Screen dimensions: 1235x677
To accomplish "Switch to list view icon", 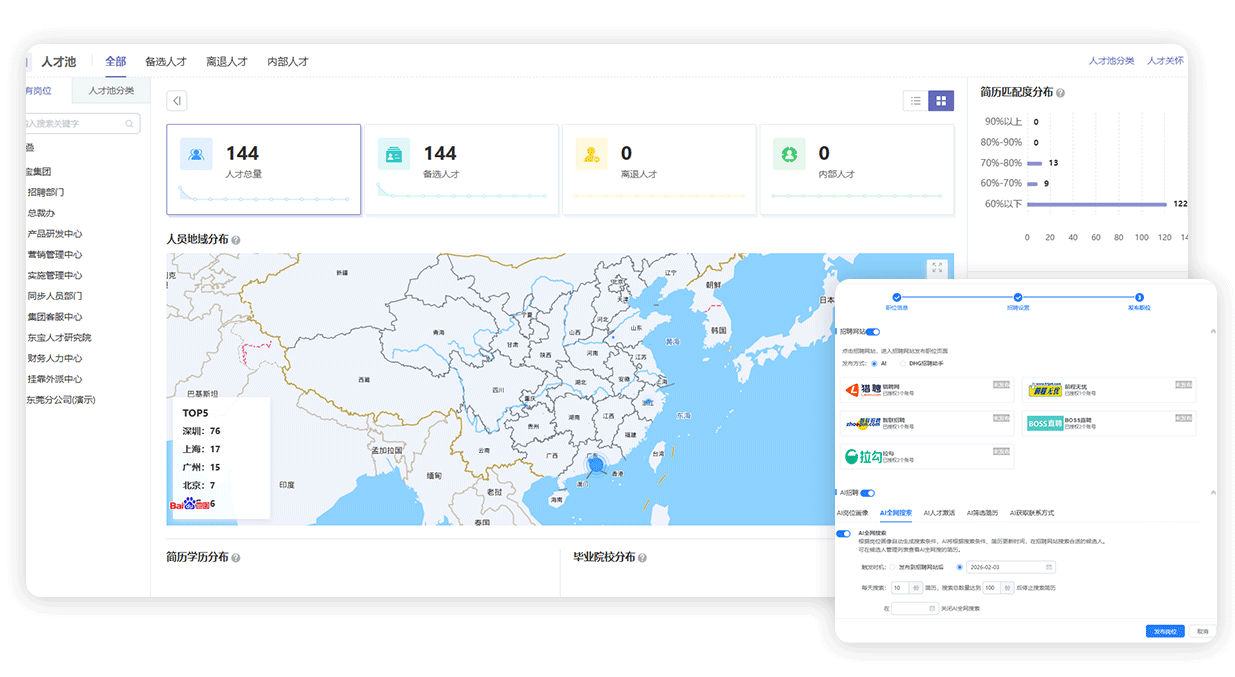I will pyautogui.click(x=915, y=100).
